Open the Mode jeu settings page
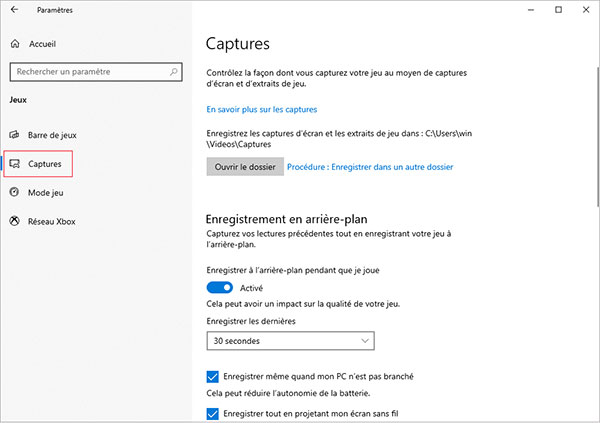This screenshot has width=600, height=423. [x=45, y=192]
